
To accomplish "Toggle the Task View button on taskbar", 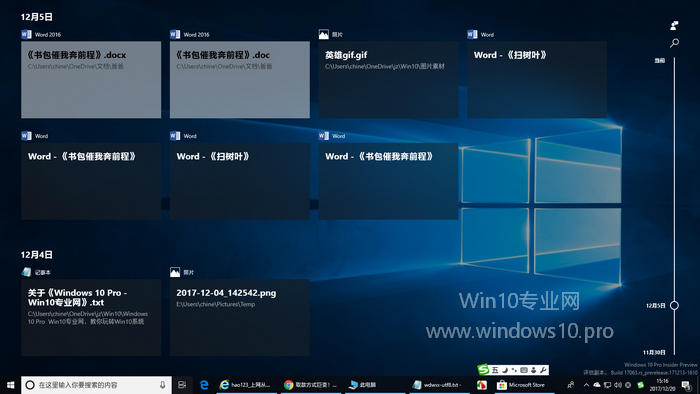I will pos(182,385).
